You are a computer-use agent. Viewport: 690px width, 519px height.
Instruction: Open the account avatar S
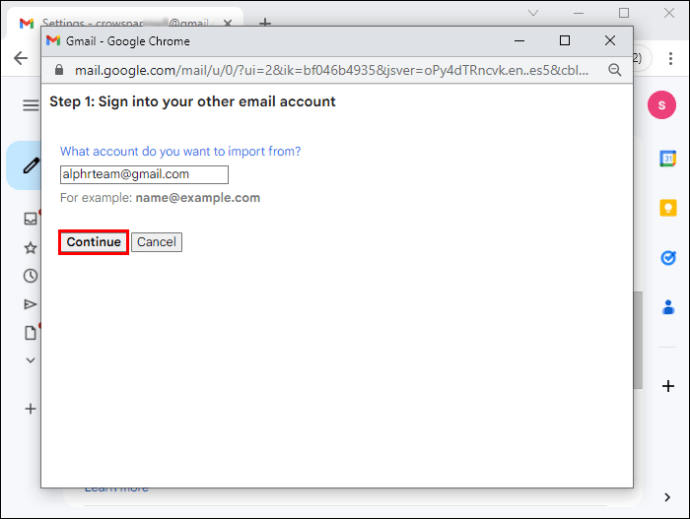[x=661, y=104]
